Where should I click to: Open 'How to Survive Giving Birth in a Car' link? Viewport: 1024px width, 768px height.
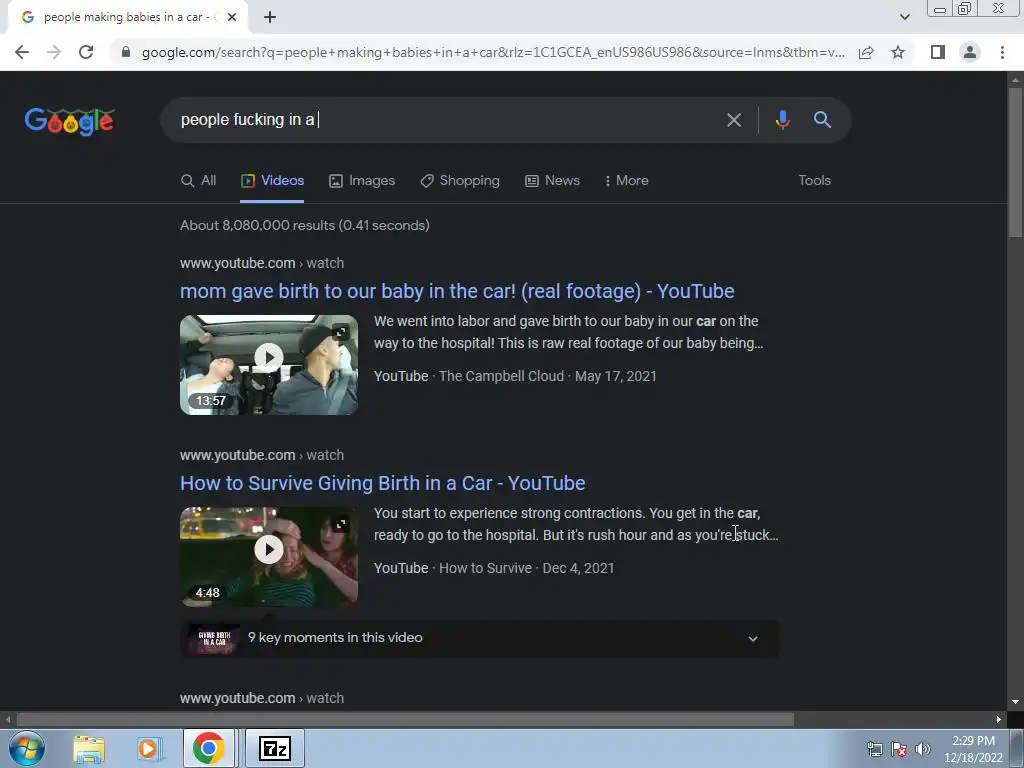click(x=383, y=483)
